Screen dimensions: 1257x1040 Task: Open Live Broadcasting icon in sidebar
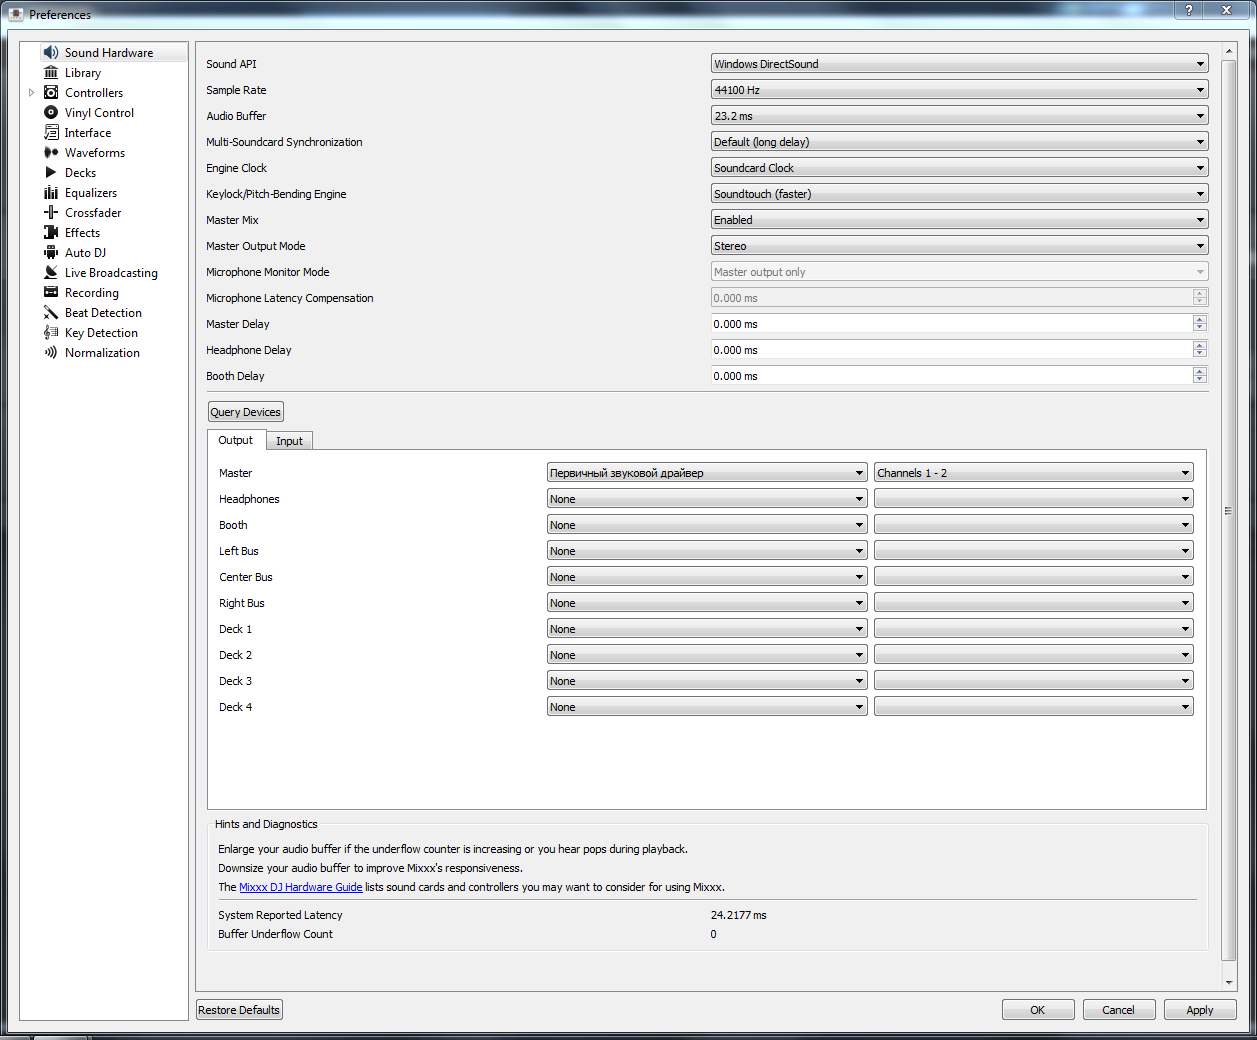(51, 273)
